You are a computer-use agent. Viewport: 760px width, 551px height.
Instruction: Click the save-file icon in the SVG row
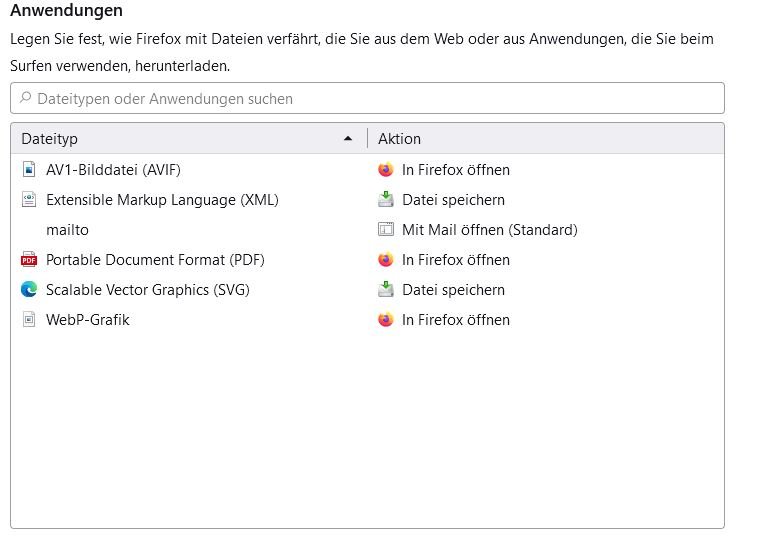[386, 289]
